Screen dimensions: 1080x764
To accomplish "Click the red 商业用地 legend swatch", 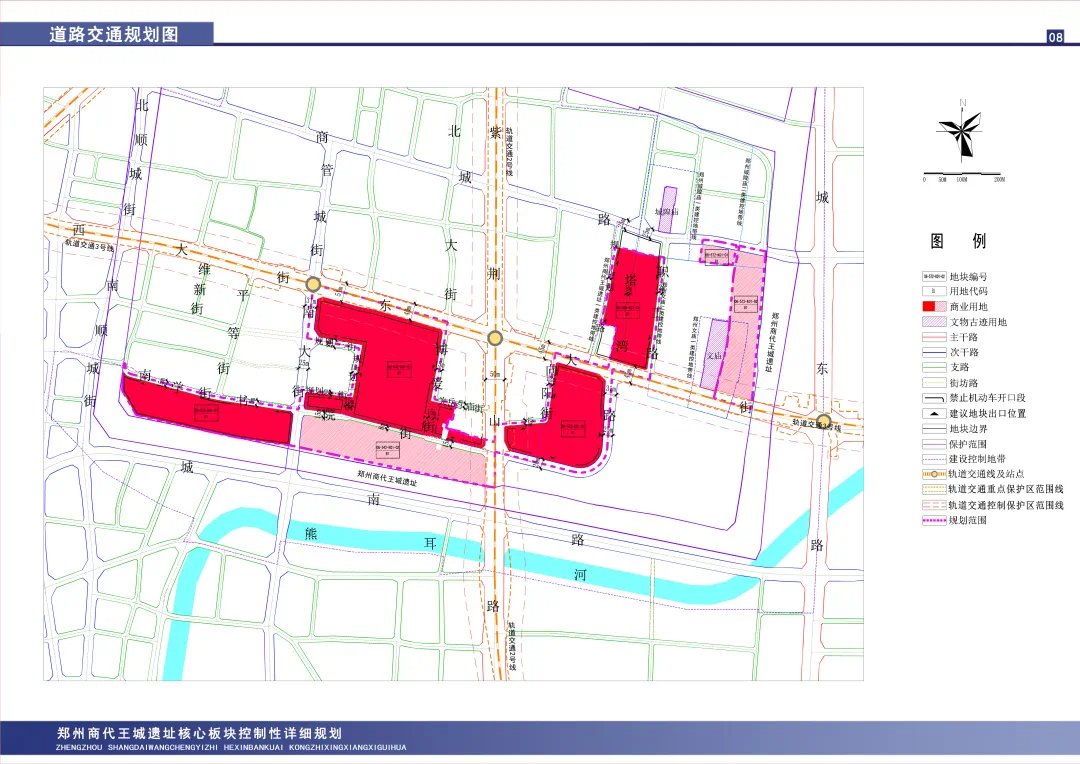I will pyautogui.click(x=934, y=307).
